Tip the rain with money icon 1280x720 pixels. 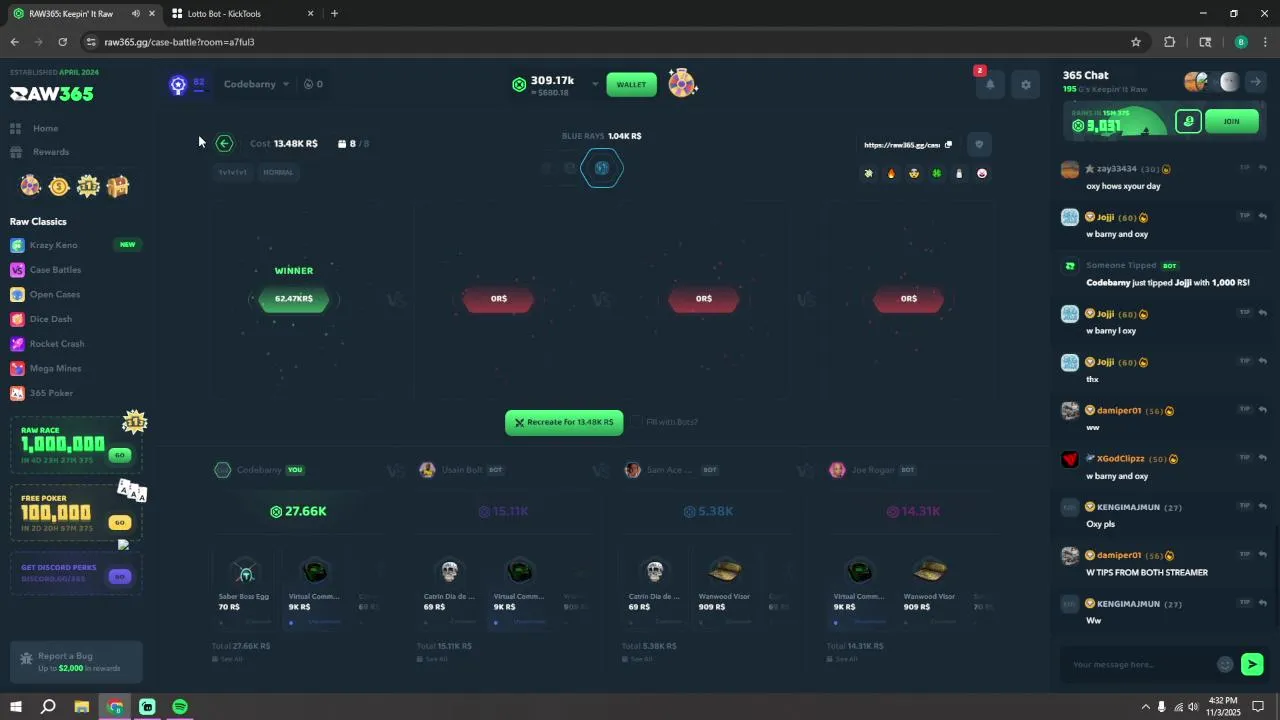(1188, 122)
